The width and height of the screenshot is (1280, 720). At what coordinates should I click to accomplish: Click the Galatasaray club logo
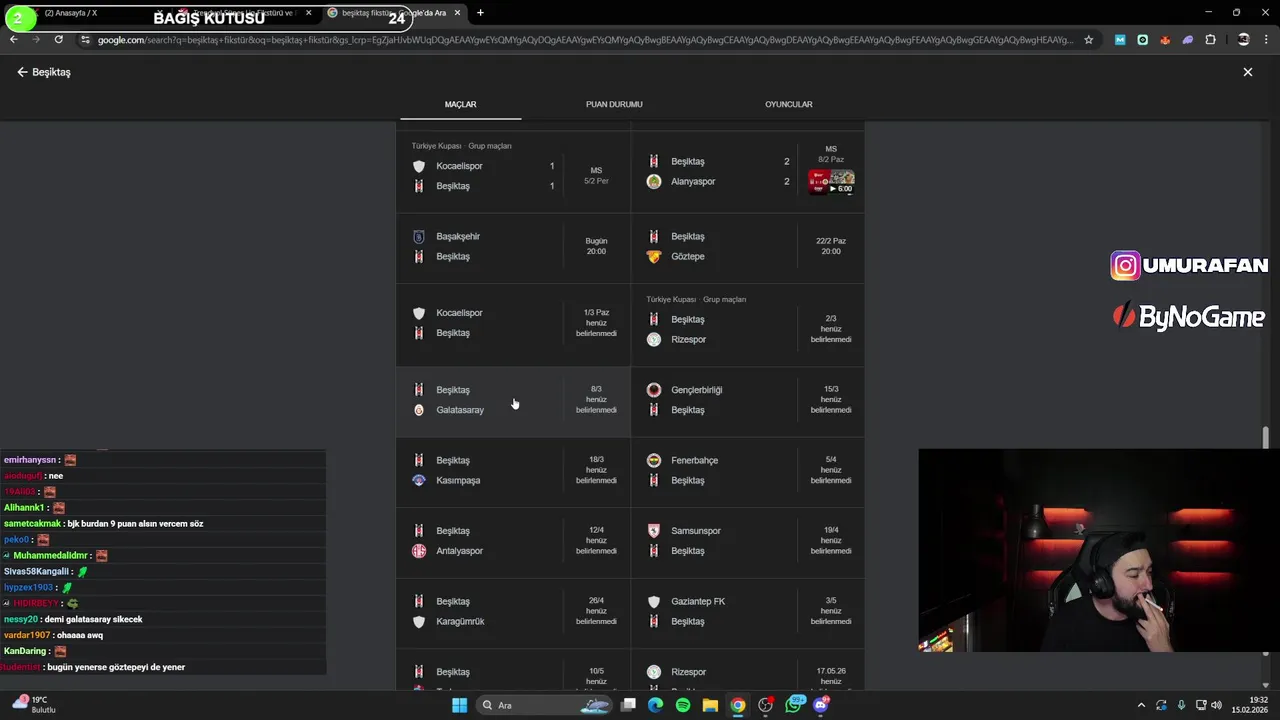coord(419,410)
